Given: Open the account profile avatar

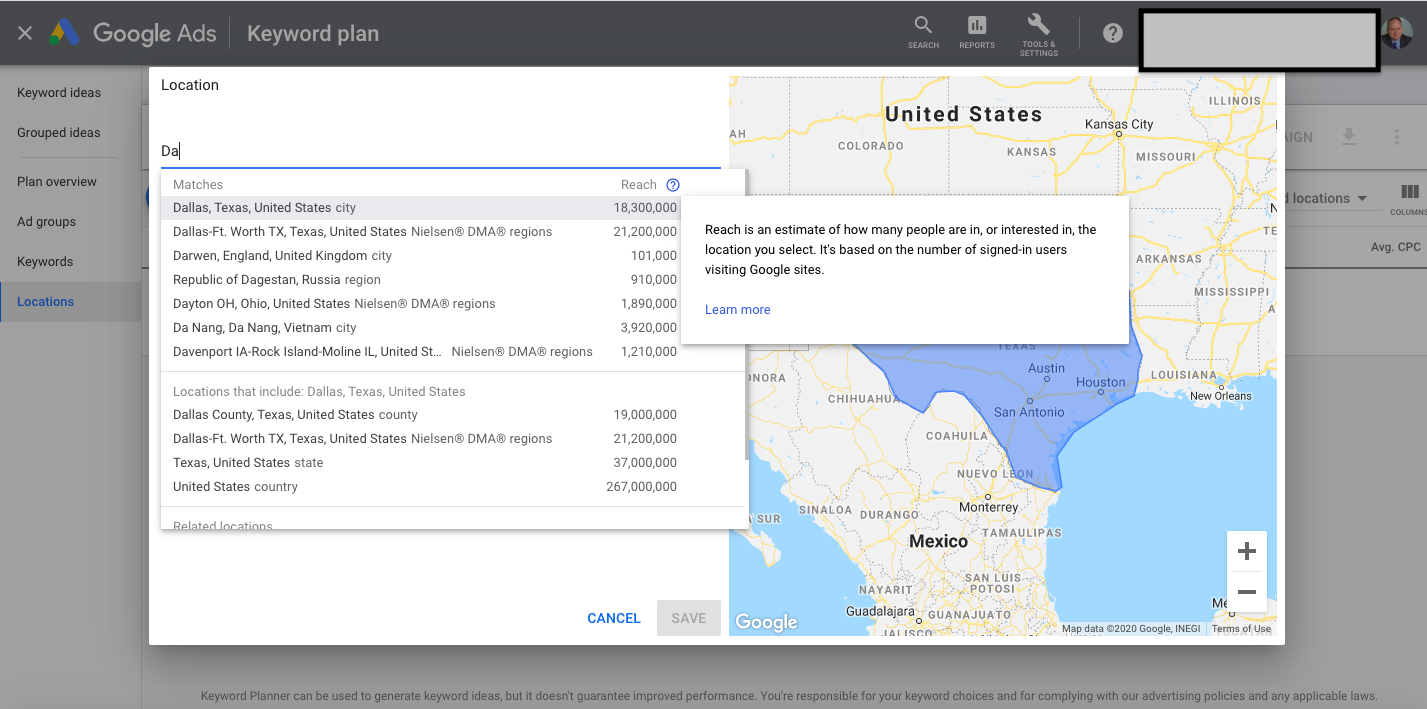Looking at the screenshot, I should click(x=1396, y=33).
